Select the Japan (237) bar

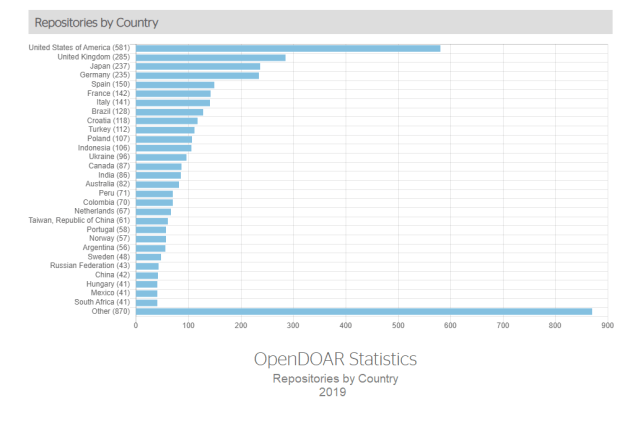[198, 66]
